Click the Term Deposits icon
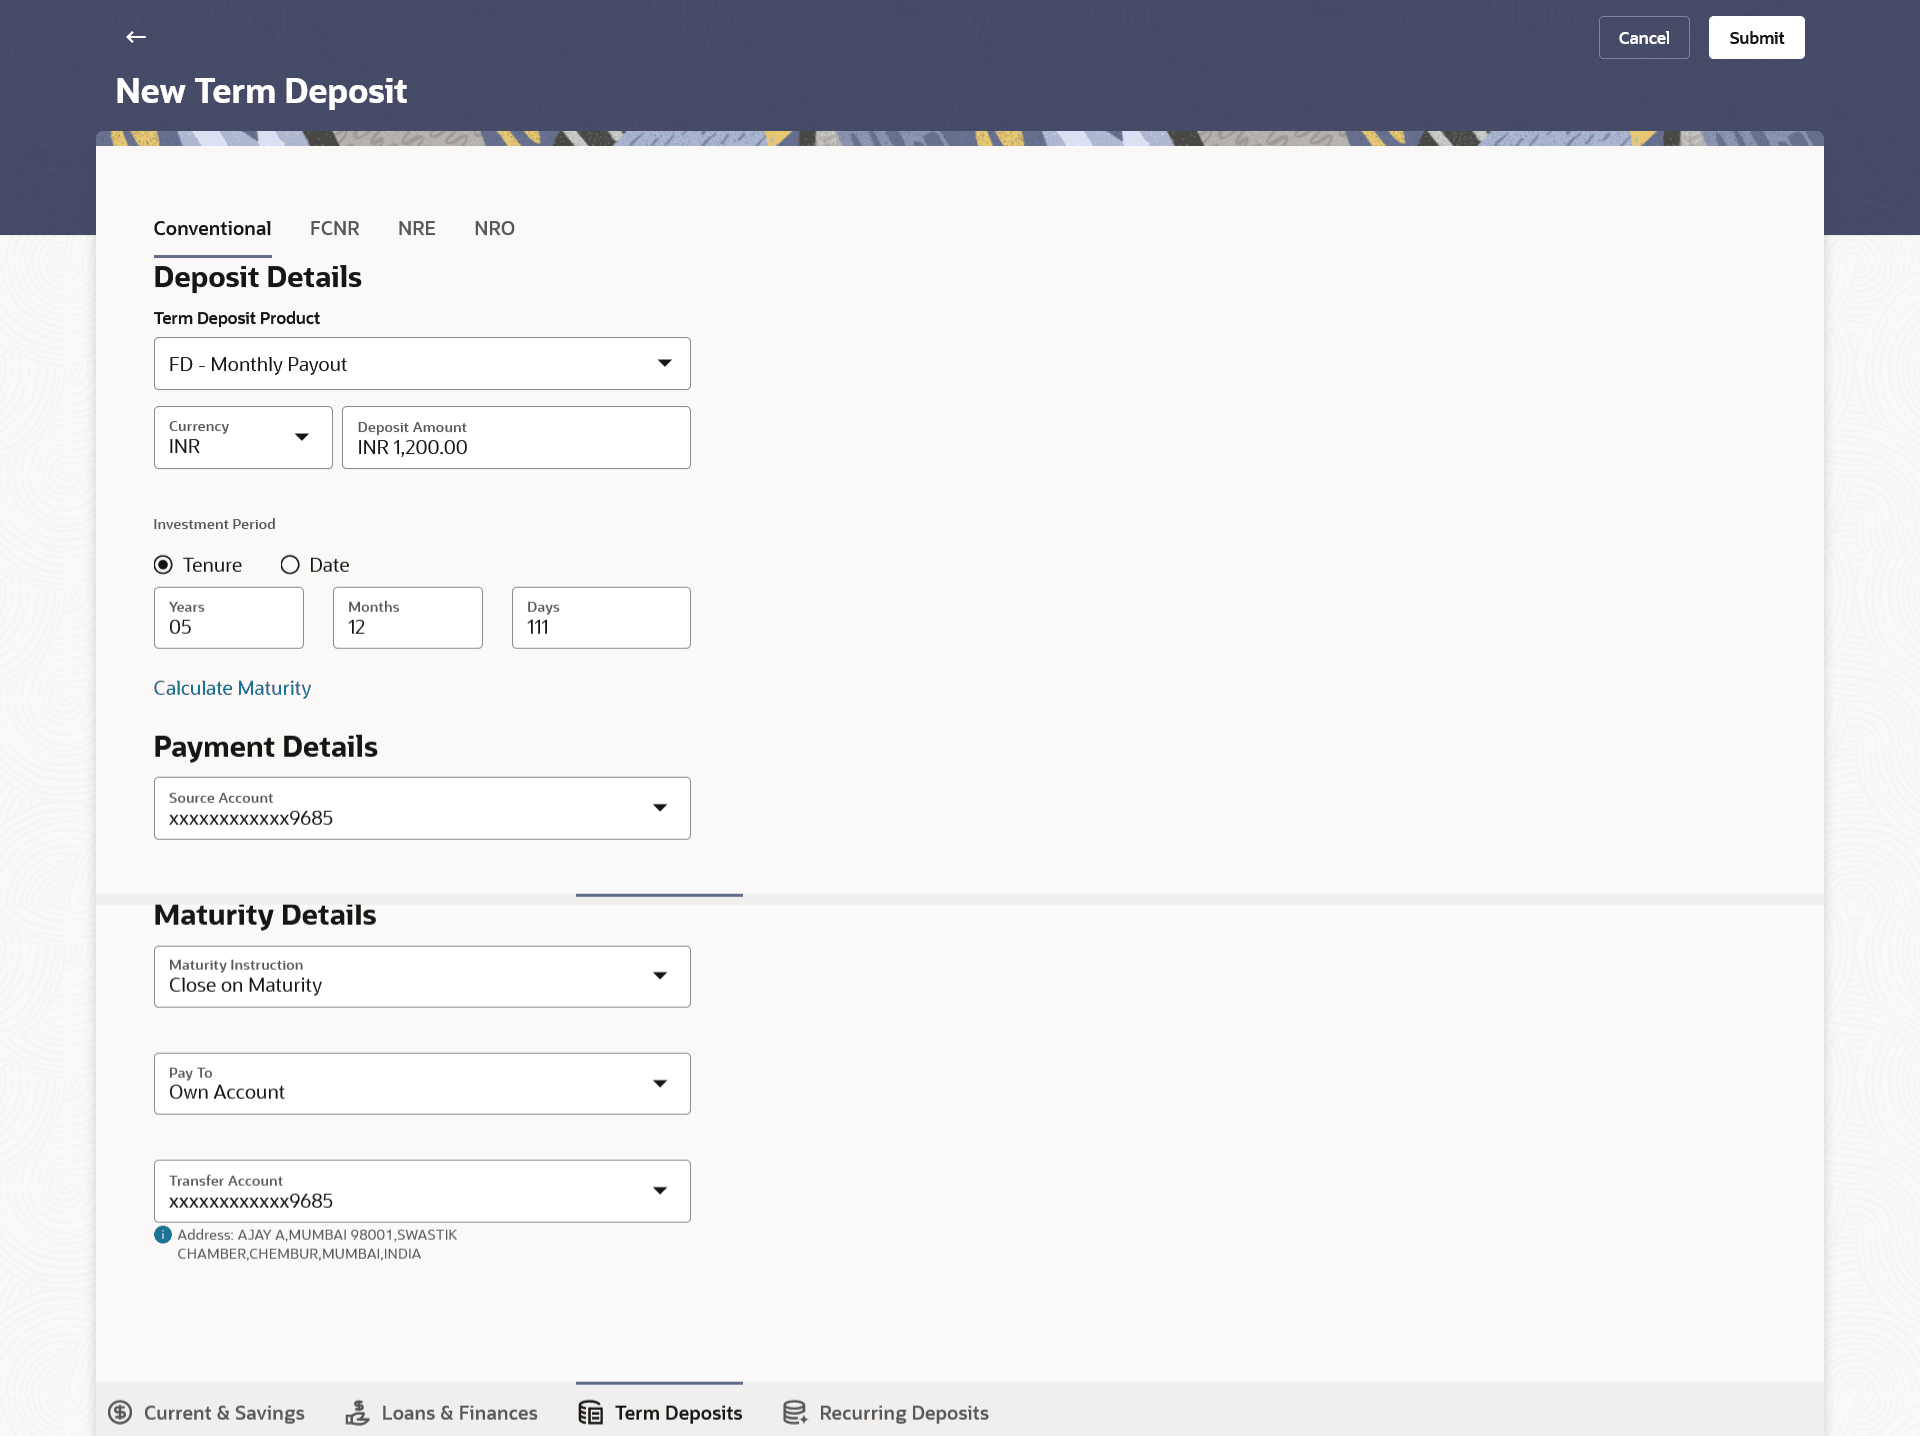The height and width of the screenshot is (1436, 1920). coord(591,1412)
